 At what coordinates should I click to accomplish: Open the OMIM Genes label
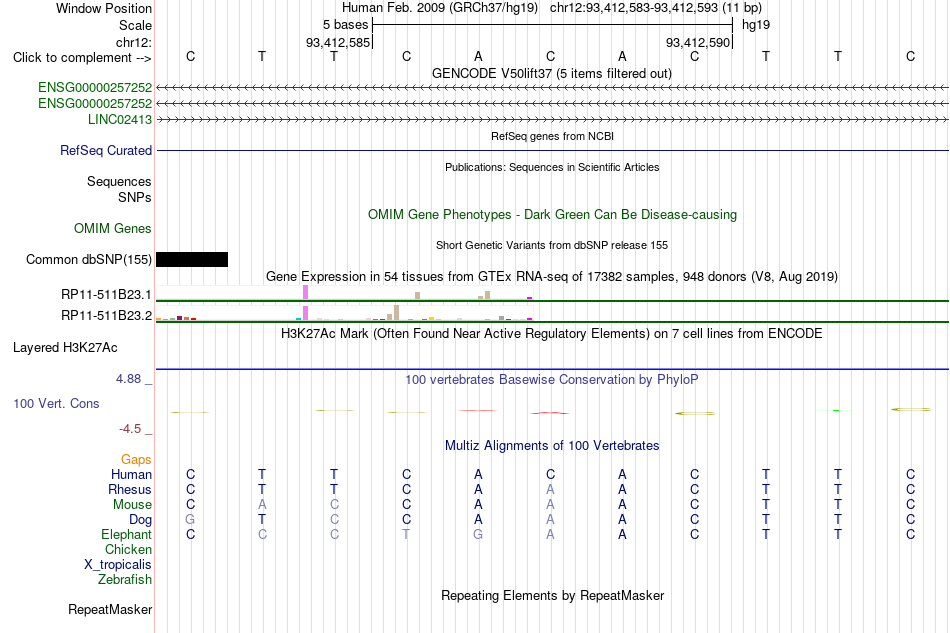coord(112,228)
